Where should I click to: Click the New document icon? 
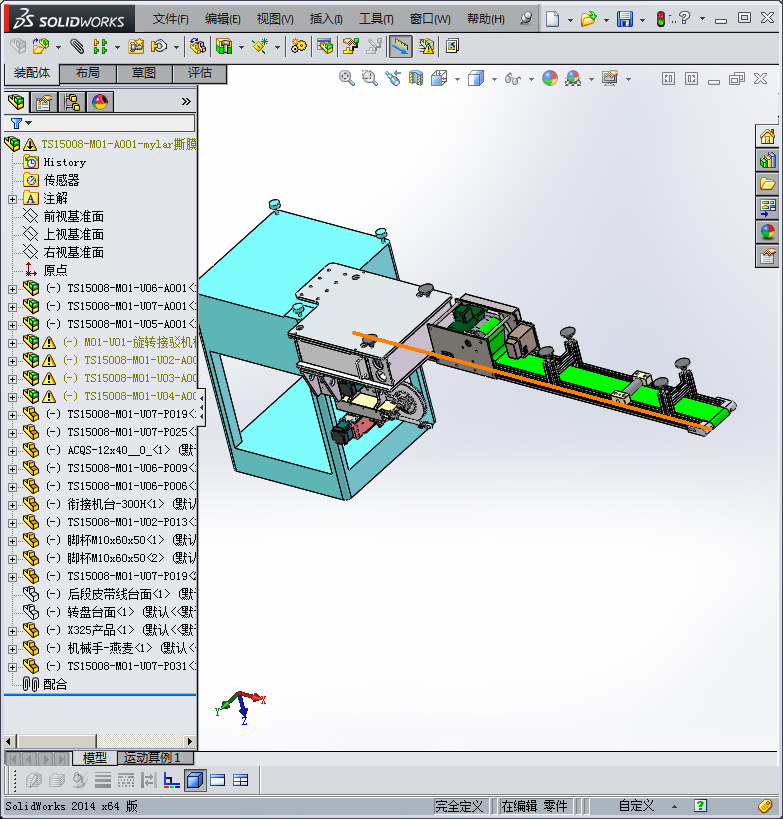(x=552, y=19)
